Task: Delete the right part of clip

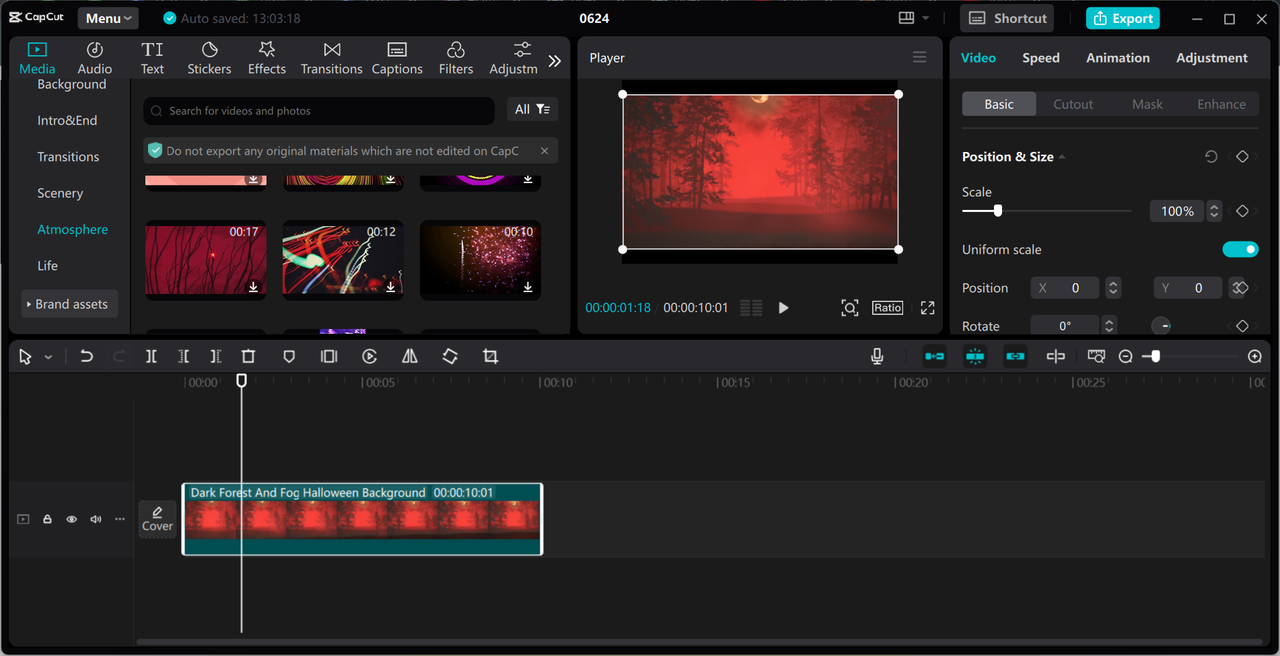Action: click(x=216, y=356)
